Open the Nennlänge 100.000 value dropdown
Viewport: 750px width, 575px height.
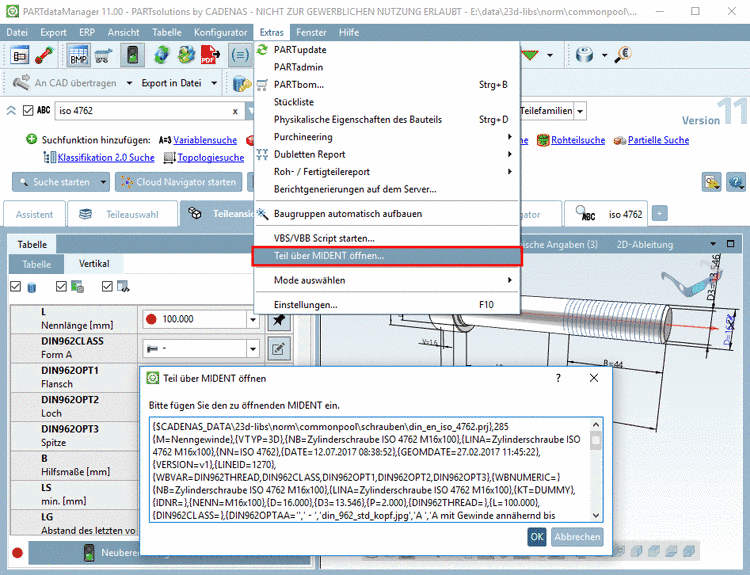pyautogui.click(x=253, y=320)
